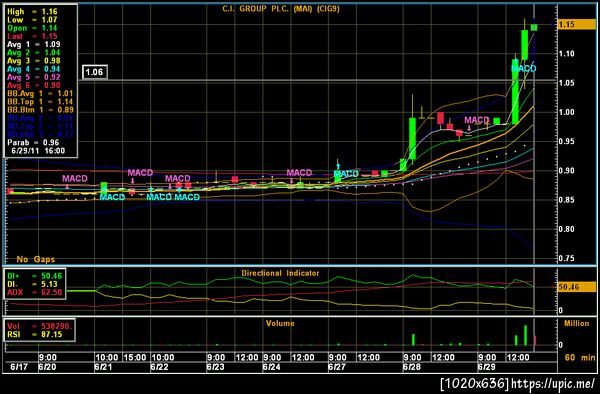Select the RSI = 87.15 legend entry
The height and width of the screenshot is (394, 600).
35,334
